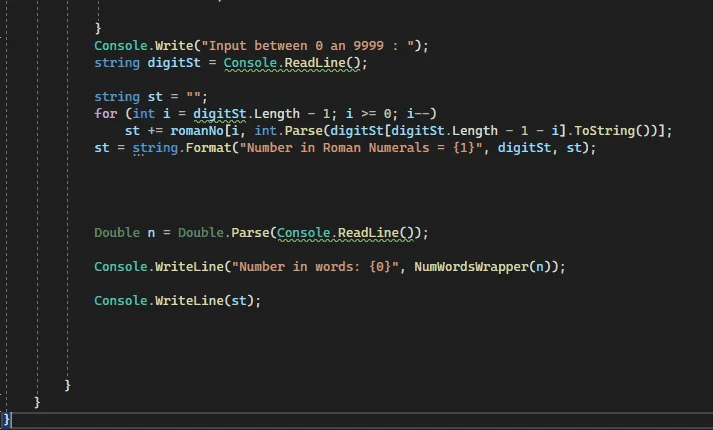Click the "i >= 0" loop condition
This screenshot has width=713, height=430.
tap(368, 114)
